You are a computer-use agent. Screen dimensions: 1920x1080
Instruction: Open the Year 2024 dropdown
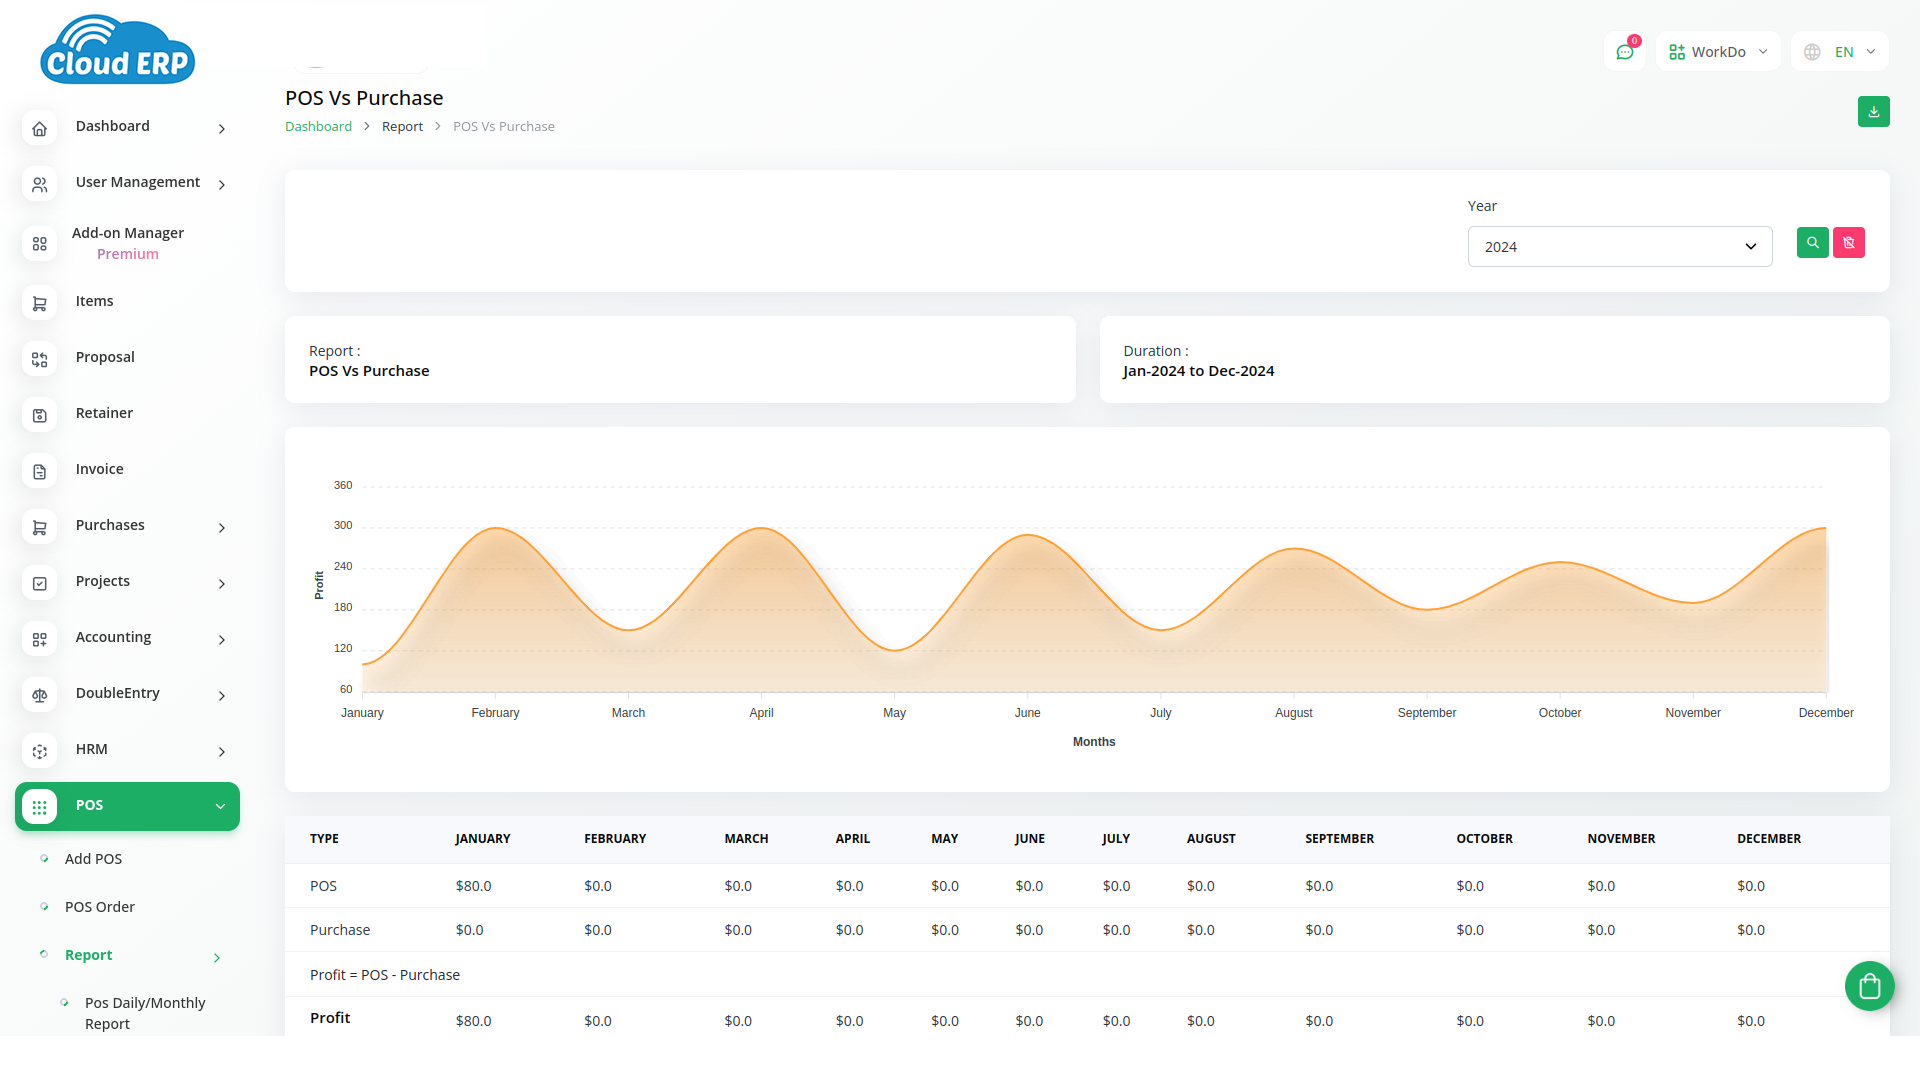[x=1619, y=247]
